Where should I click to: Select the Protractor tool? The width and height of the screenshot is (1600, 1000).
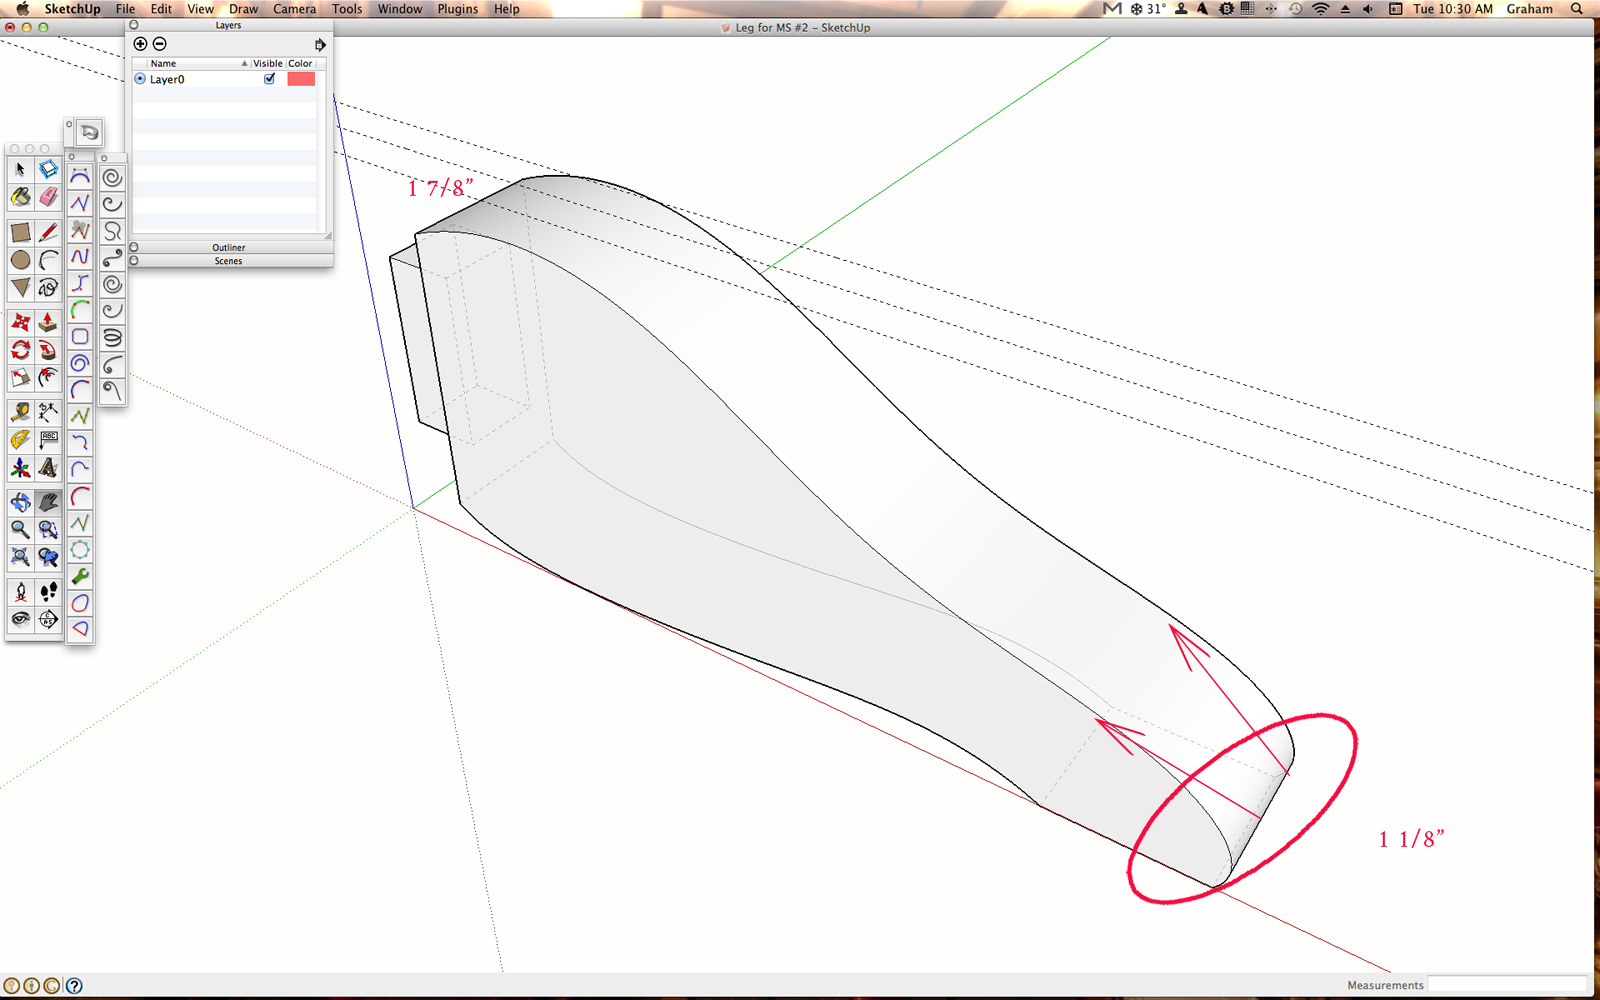[20, 440]
